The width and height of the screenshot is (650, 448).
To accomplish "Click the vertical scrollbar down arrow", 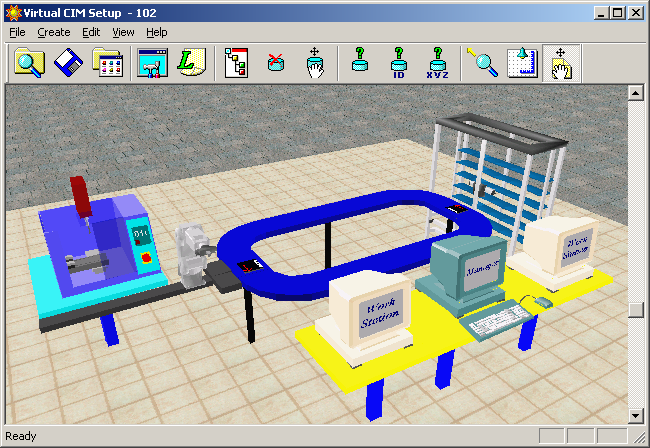I will click(633, 414).
